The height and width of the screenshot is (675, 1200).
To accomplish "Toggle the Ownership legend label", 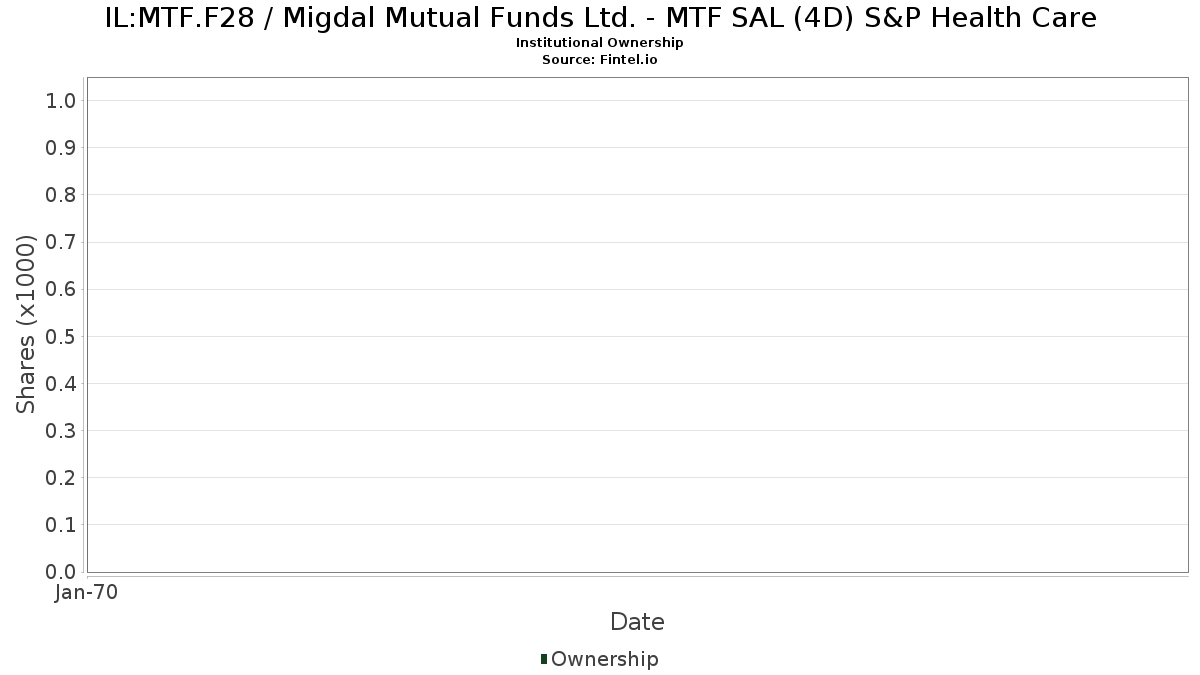I will point(605,659).
